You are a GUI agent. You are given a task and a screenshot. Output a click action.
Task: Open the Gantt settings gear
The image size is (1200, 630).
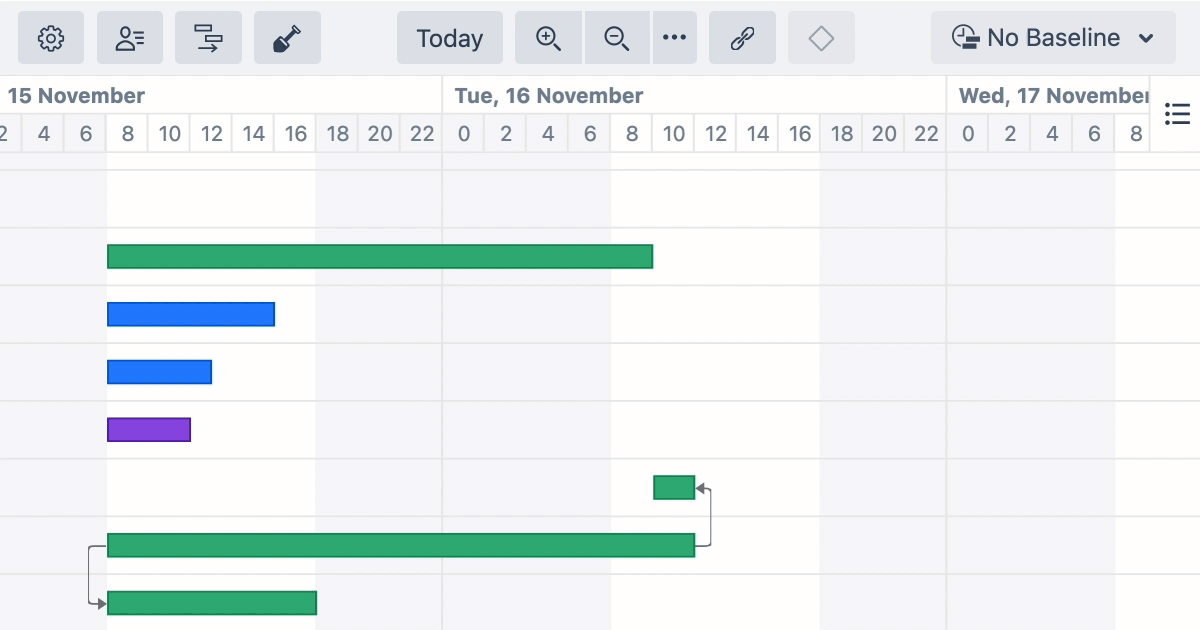coord(51,38)
